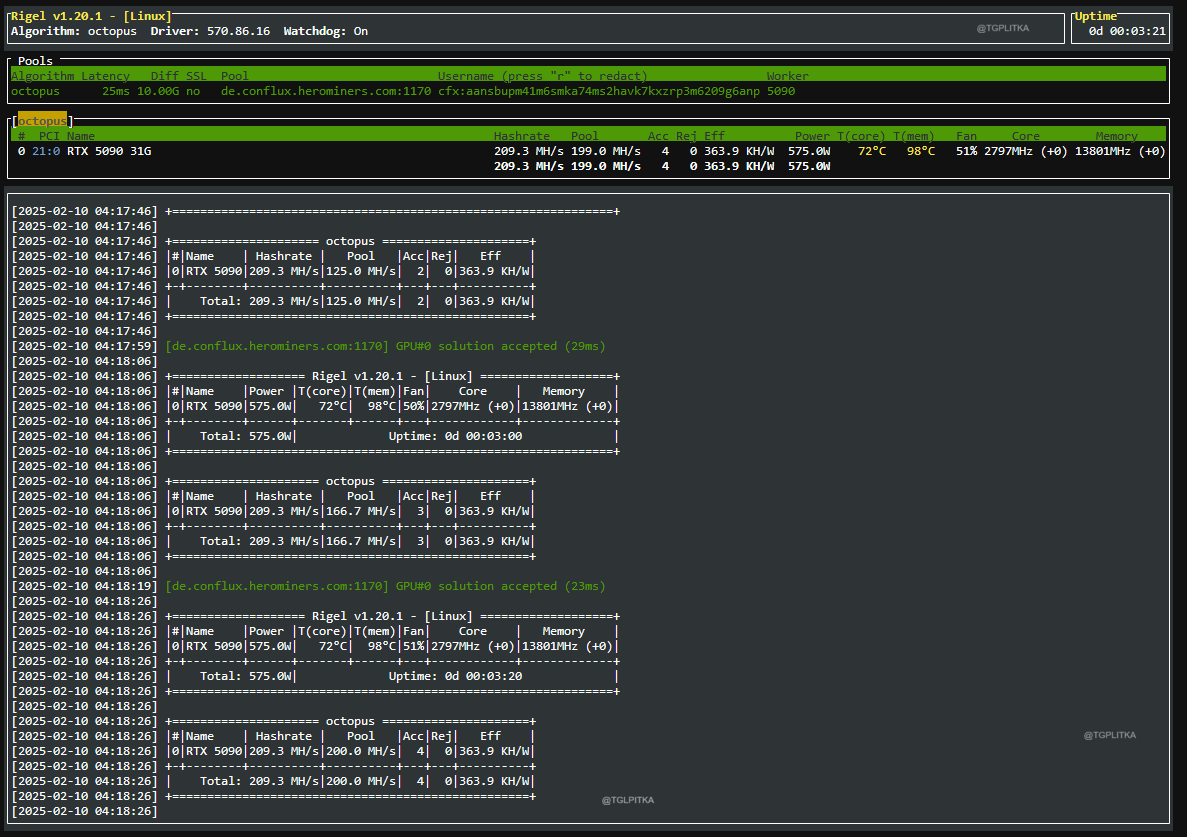Viewport: 1187px width, 837px height.
Task: Click the PCI address 21:0
Action: [x=45, y=151]
